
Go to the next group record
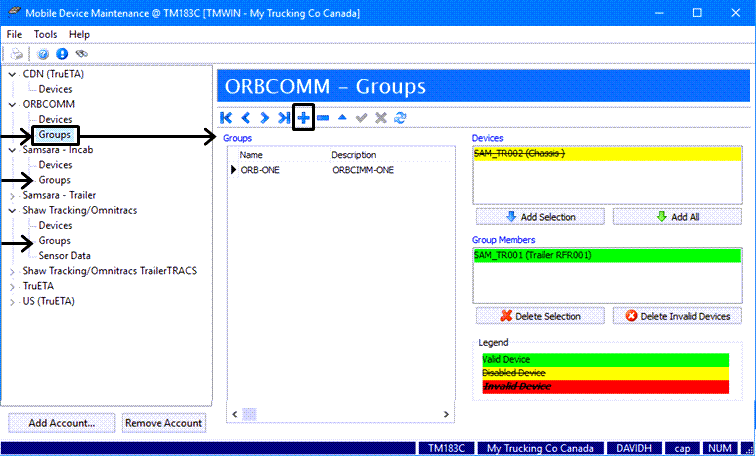[x=265, y=118]
